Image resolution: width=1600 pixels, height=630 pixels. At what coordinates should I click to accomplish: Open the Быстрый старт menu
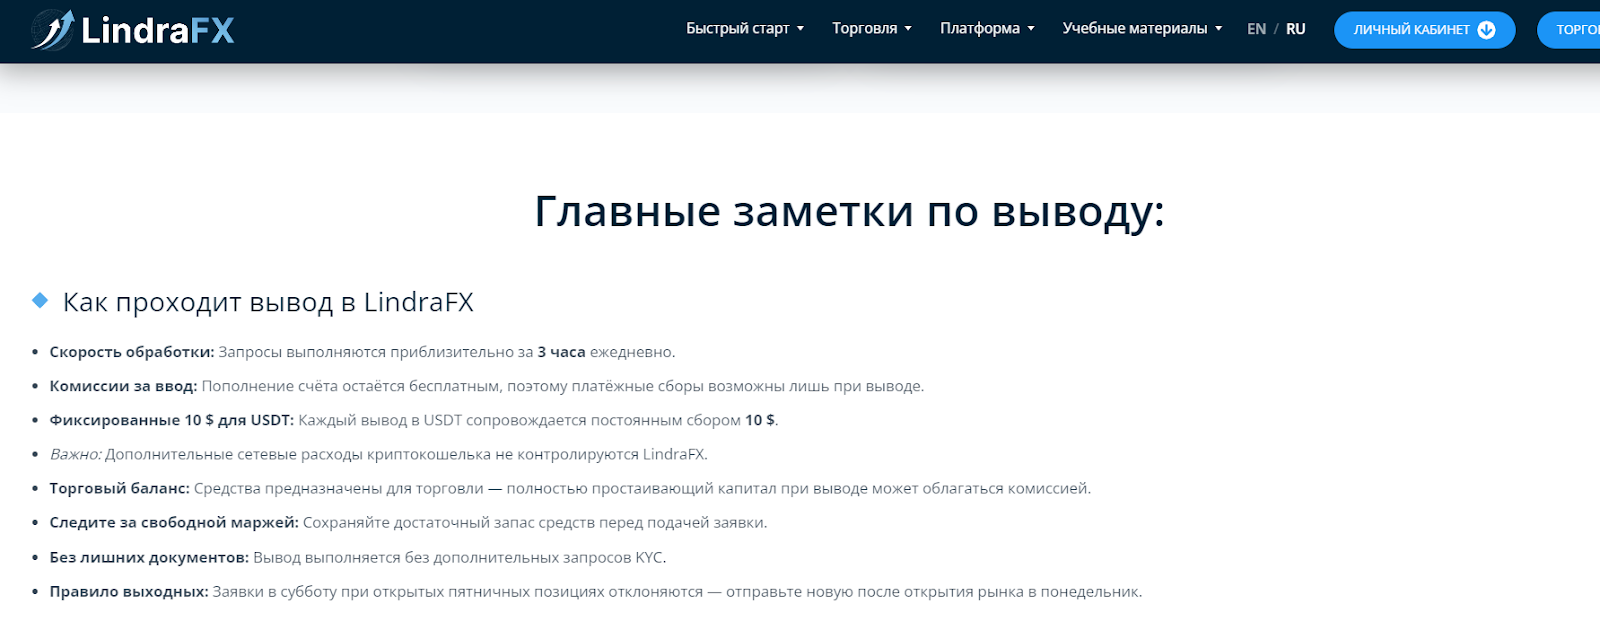pos(737,29)
